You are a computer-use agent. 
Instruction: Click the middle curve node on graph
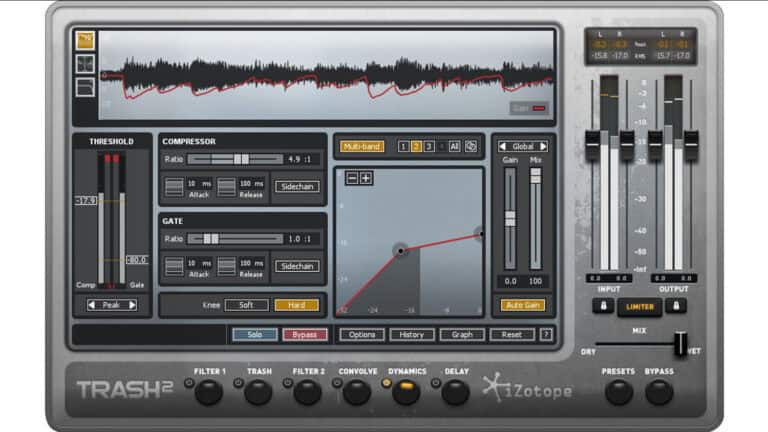click(x=401, y=250)
